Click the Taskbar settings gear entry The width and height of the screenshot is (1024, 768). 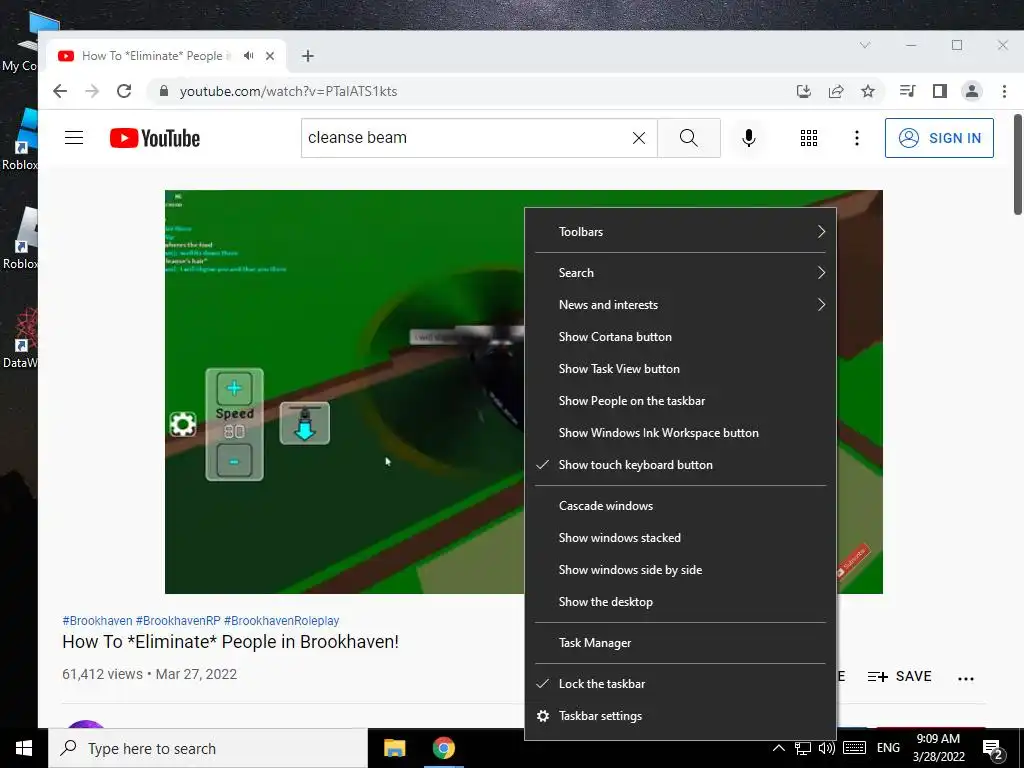(680, 716)
